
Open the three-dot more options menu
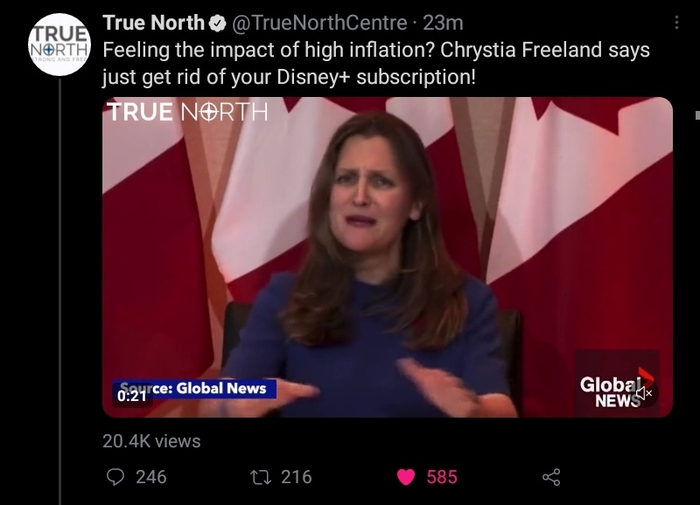pos(677,22)
